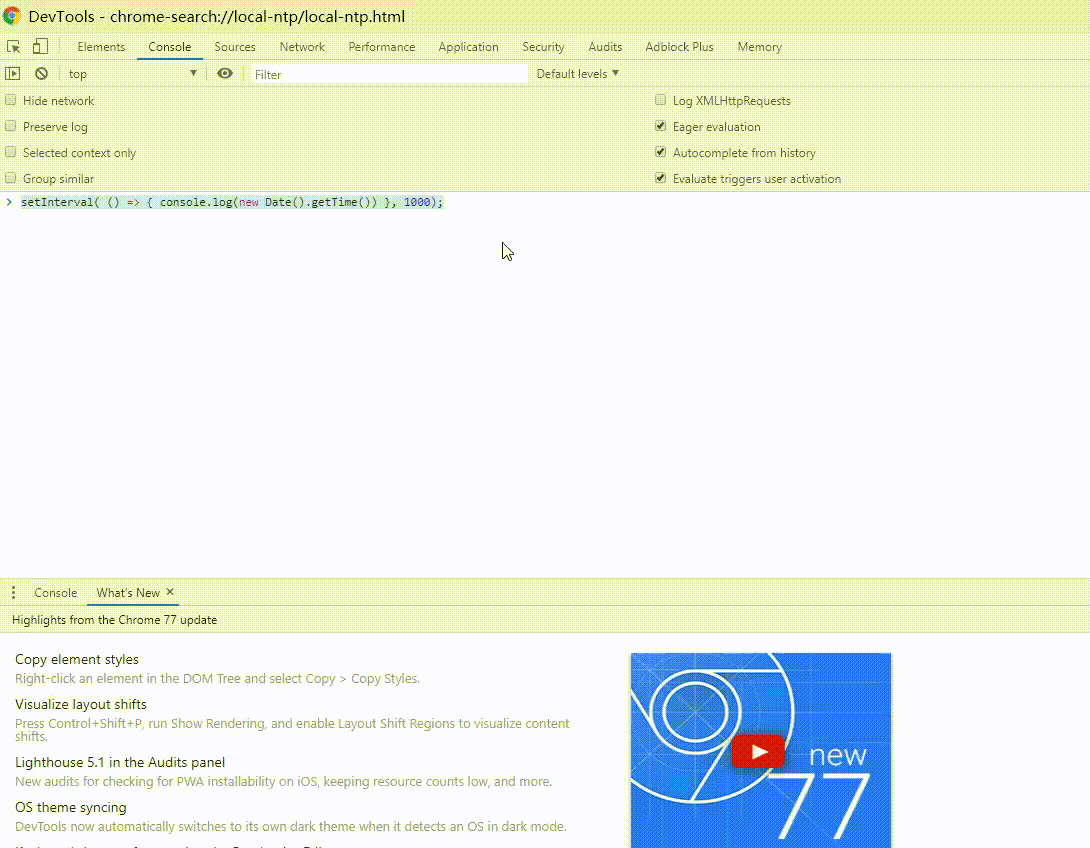Click the setInterval console input line
The image size is (1090, 848).
coord(231,202)
